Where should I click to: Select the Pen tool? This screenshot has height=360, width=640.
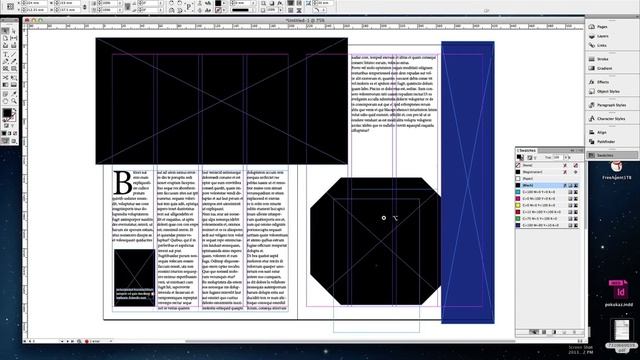(5, 61)
